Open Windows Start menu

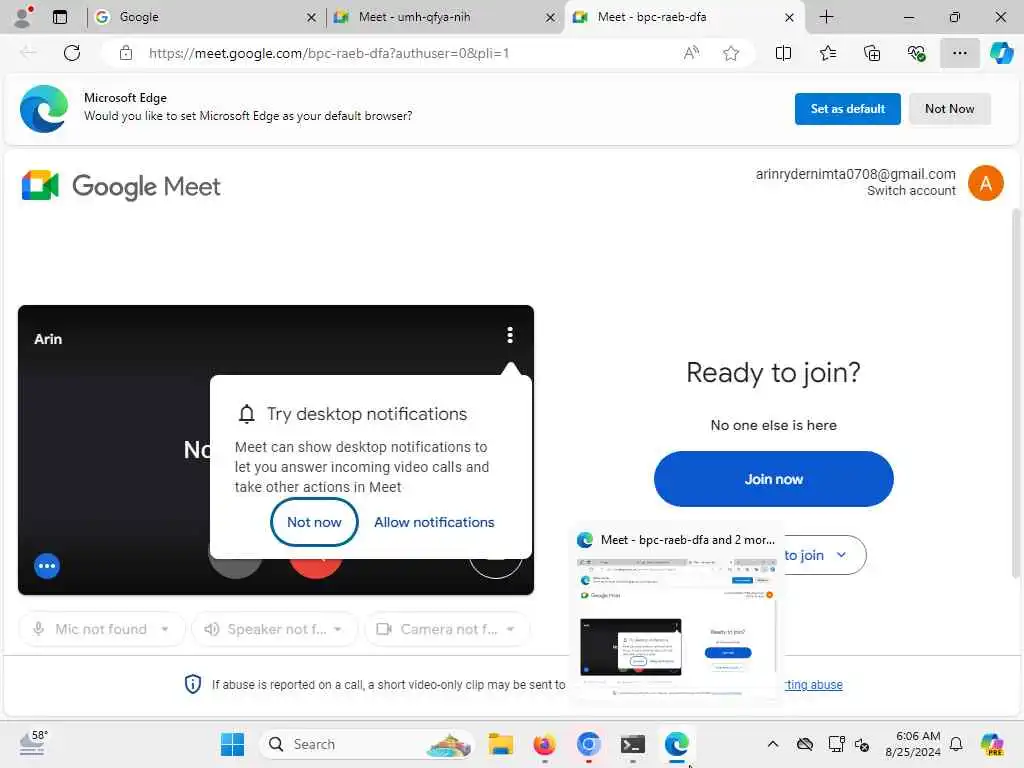click(232, 744)
